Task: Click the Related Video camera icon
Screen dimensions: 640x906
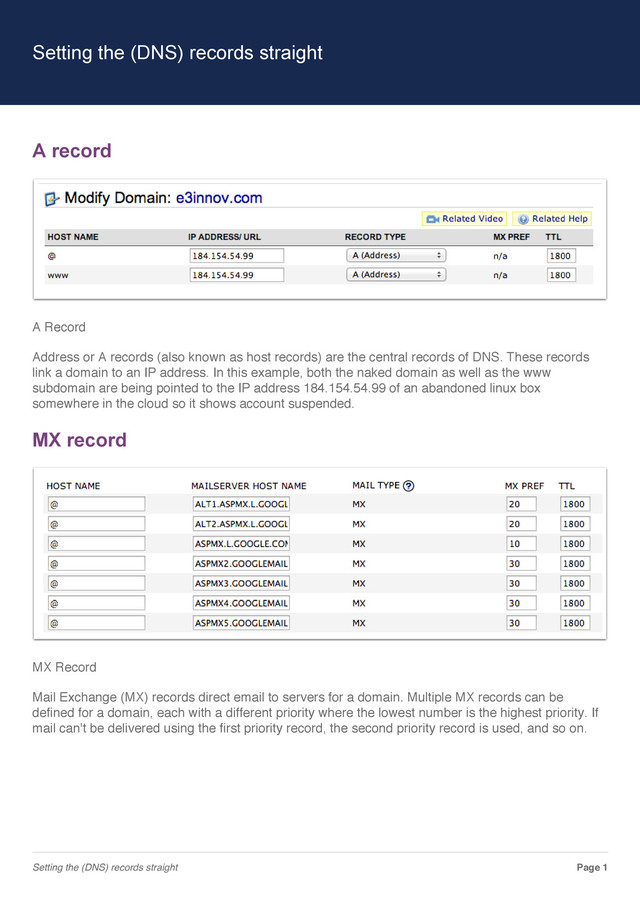Action: 433,219
